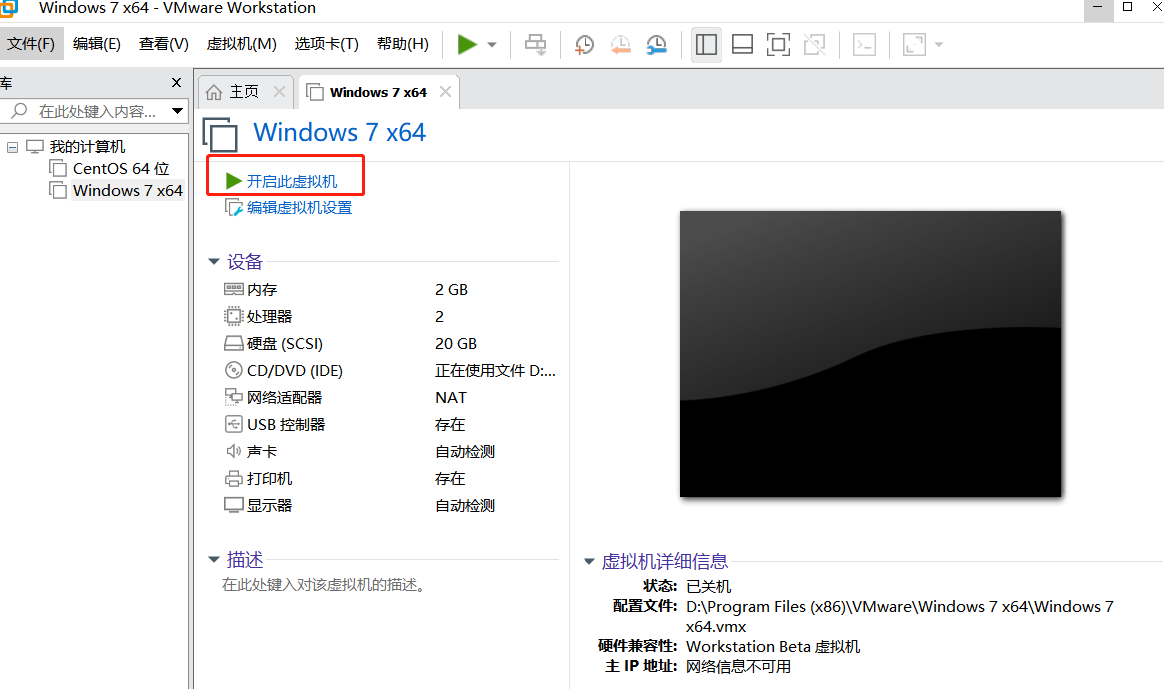Revert to snapshot with the clock-arrow icon

click(x=621, y=44)
